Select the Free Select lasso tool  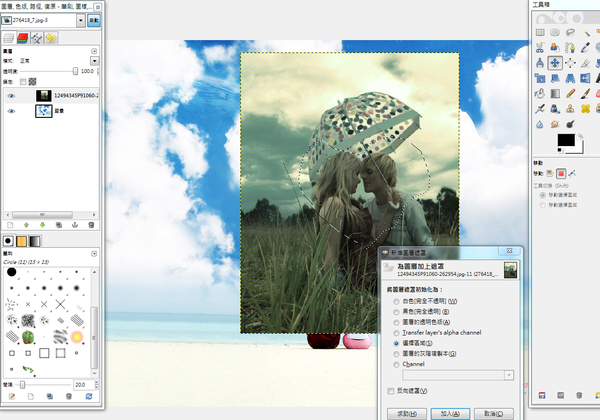[x=570, y=33]
